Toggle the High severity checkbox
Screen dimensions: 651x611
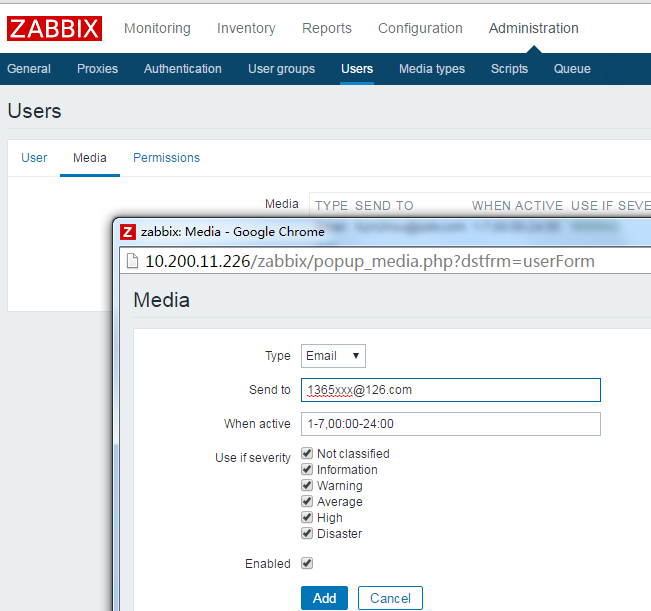point(307,517)
